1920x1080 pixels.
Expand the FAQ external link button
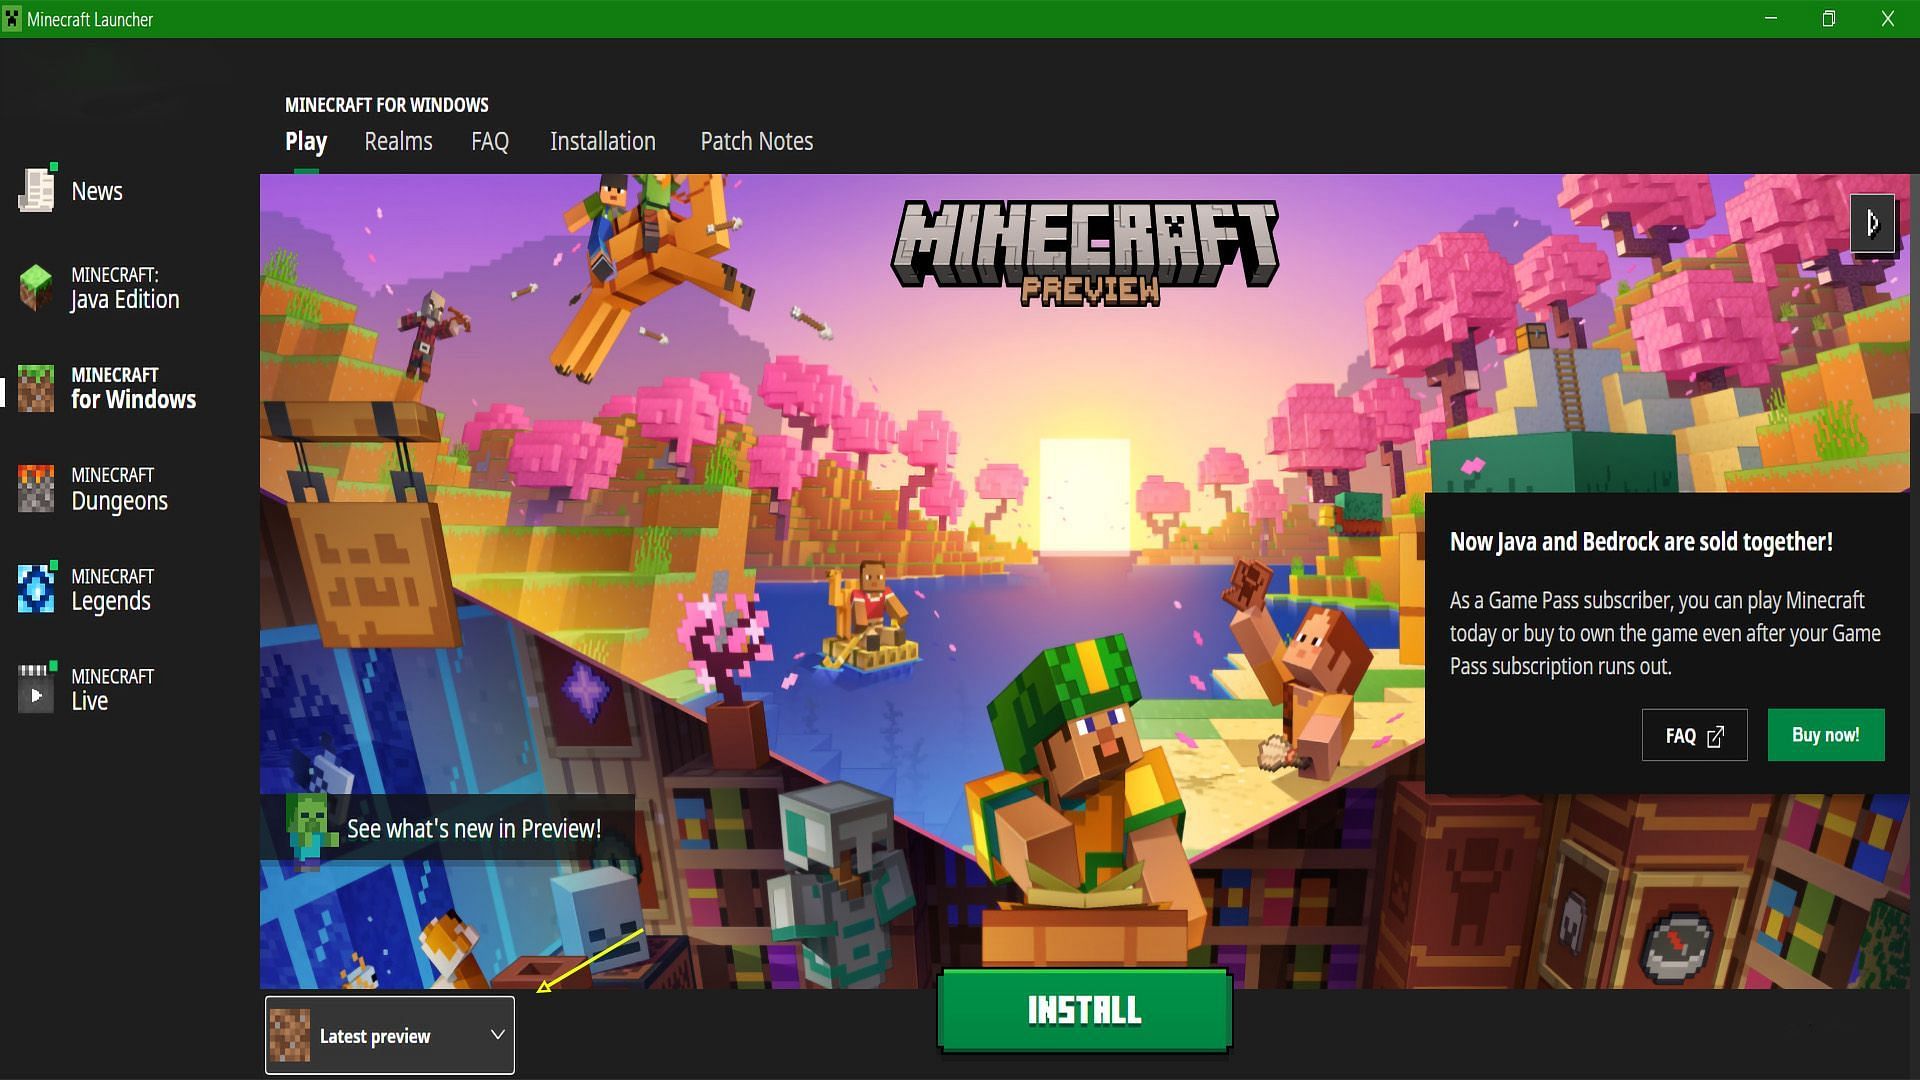click(1695, 735)
